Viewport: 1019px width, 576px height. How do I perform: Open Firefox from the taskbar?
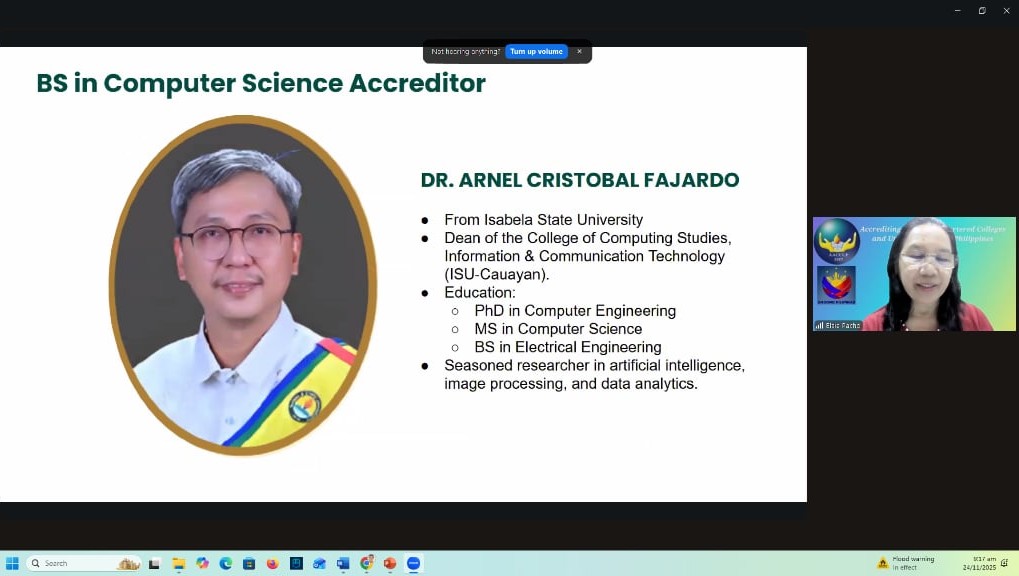tap(273, 563)
